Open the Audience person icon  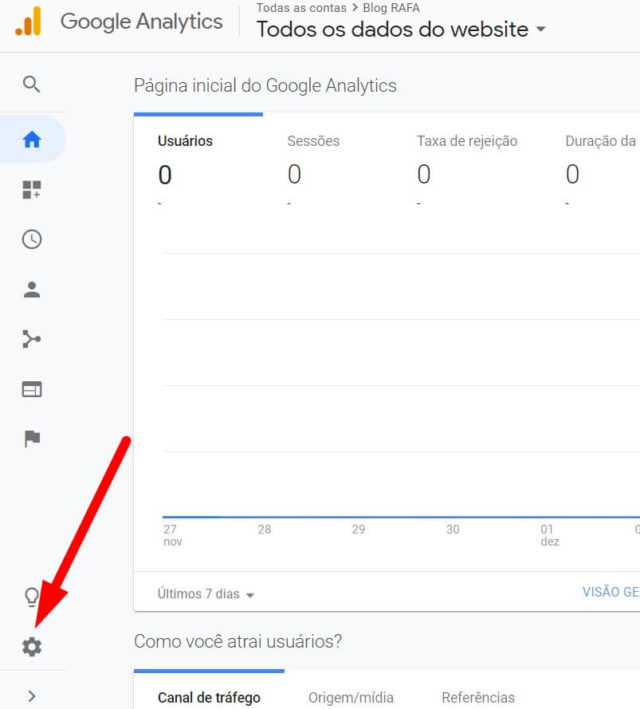pos(32,289)
